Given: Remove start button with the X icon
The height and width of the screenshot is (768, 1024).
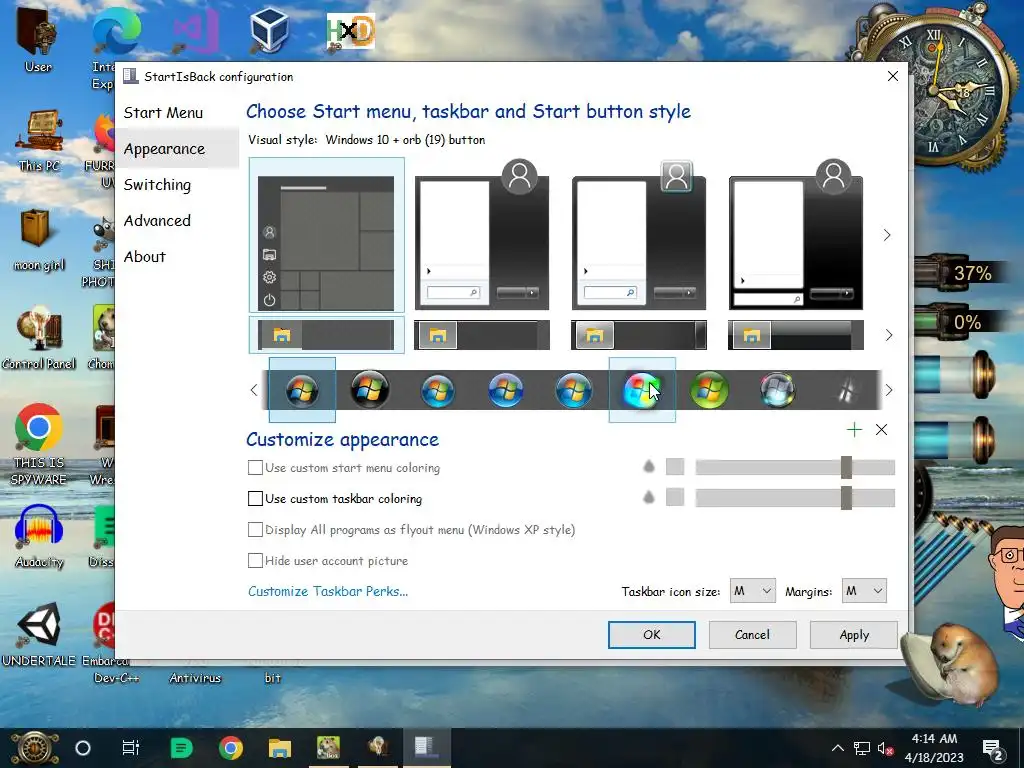Looking at the screenshot, I should pyautogui.click(x=882, y=429).
